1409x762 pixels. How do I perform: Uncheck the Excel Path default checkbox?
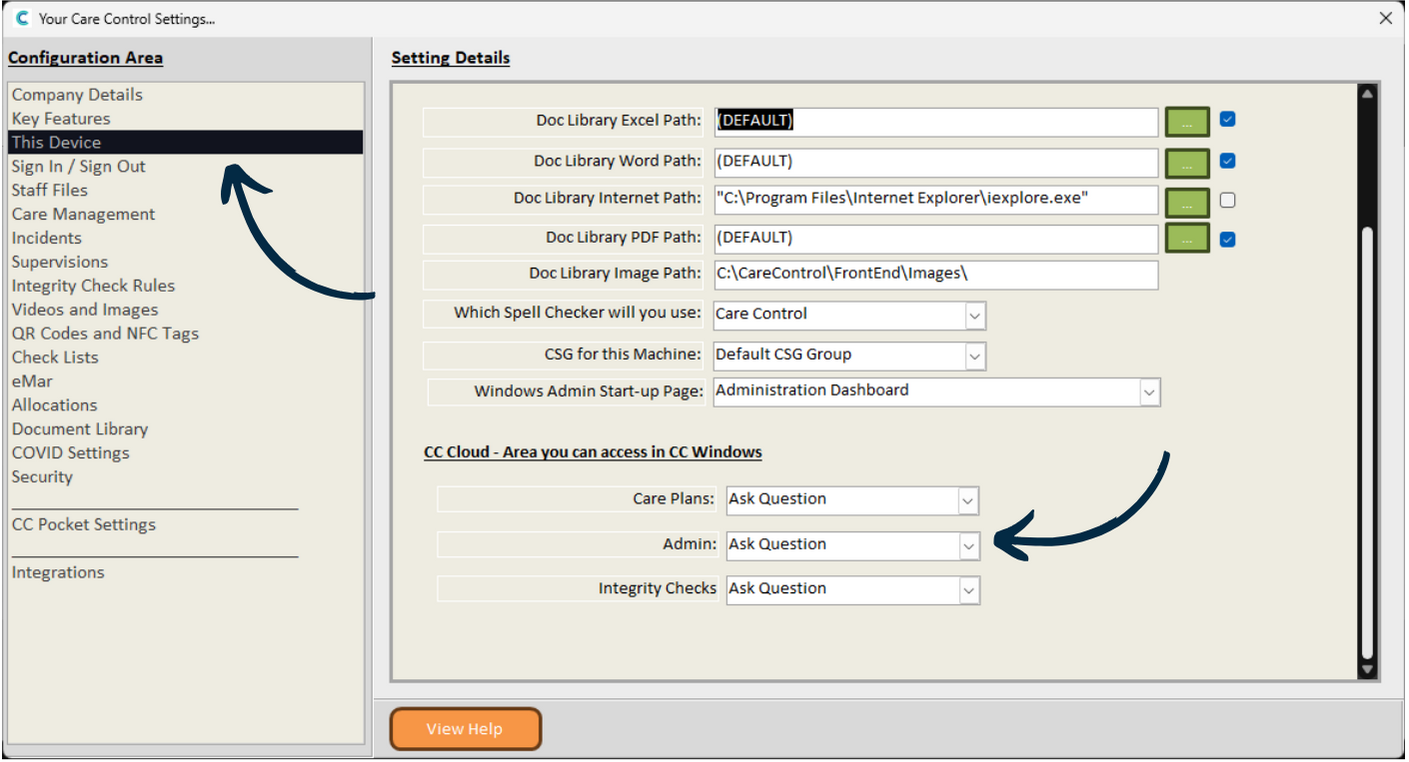pos(1228,119)
